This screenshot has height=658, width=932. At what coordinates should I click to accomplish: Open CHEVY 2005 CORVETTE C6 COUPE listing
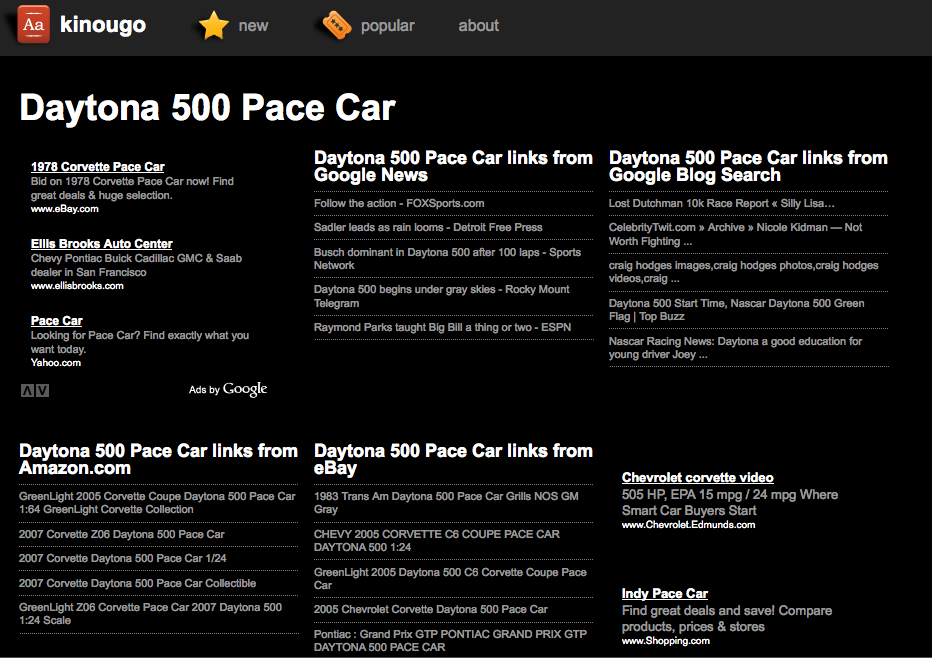[x=437, y=540]
